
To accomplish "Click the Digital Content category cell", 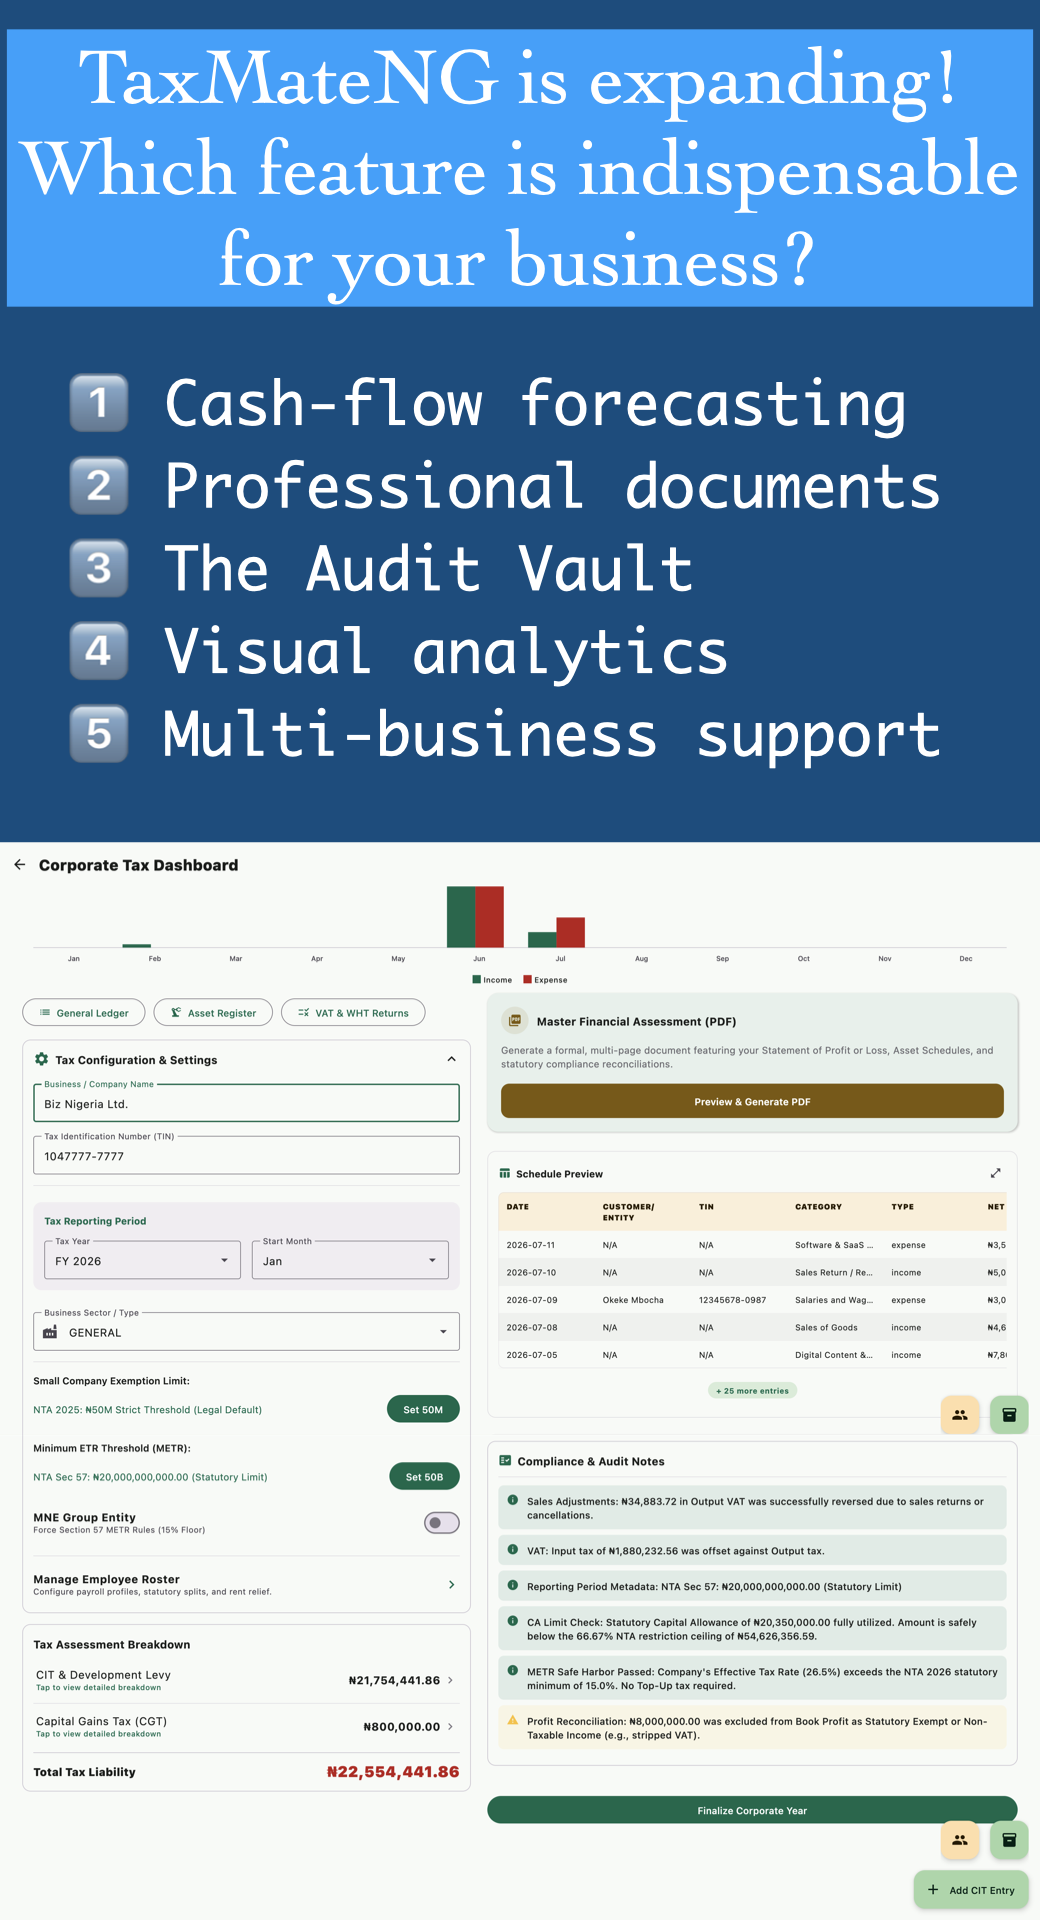I will [834, 1354].
